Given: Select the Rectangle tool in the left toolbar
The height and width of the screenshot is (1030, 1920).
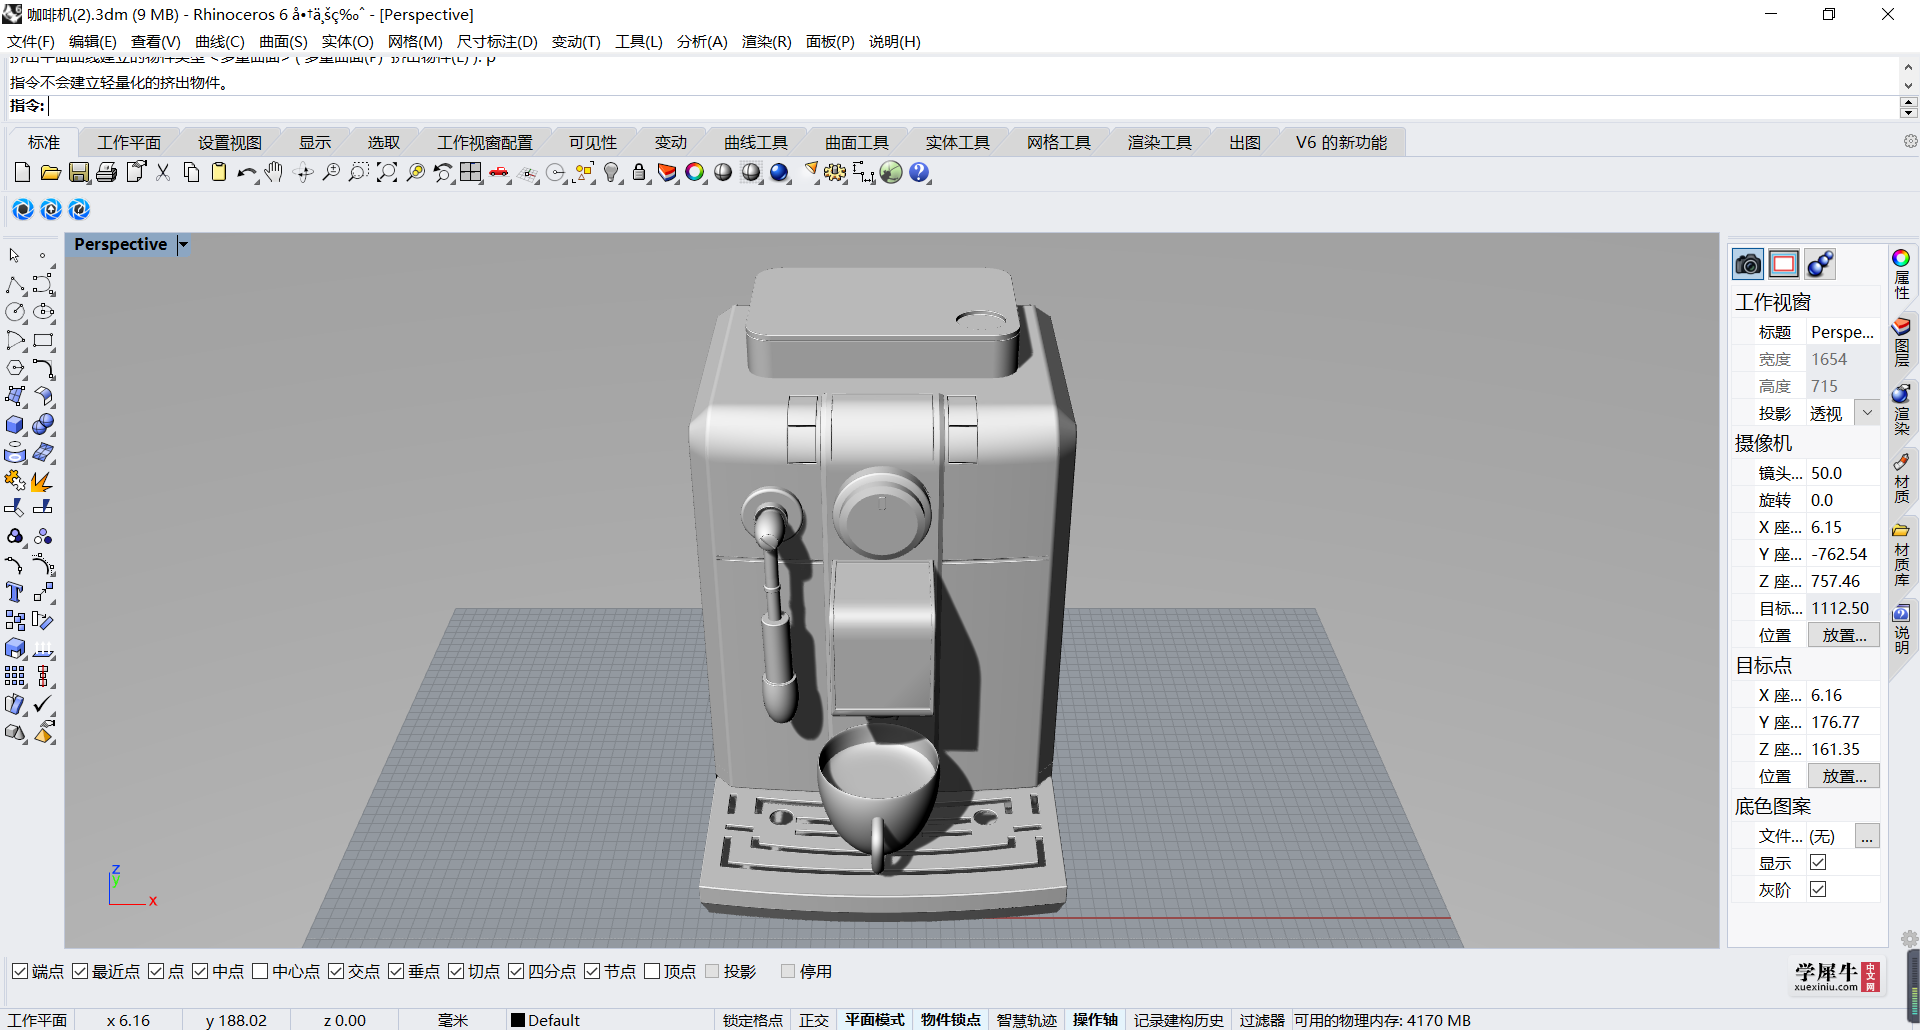Looking at the screenshot, I should pos(43,340).
